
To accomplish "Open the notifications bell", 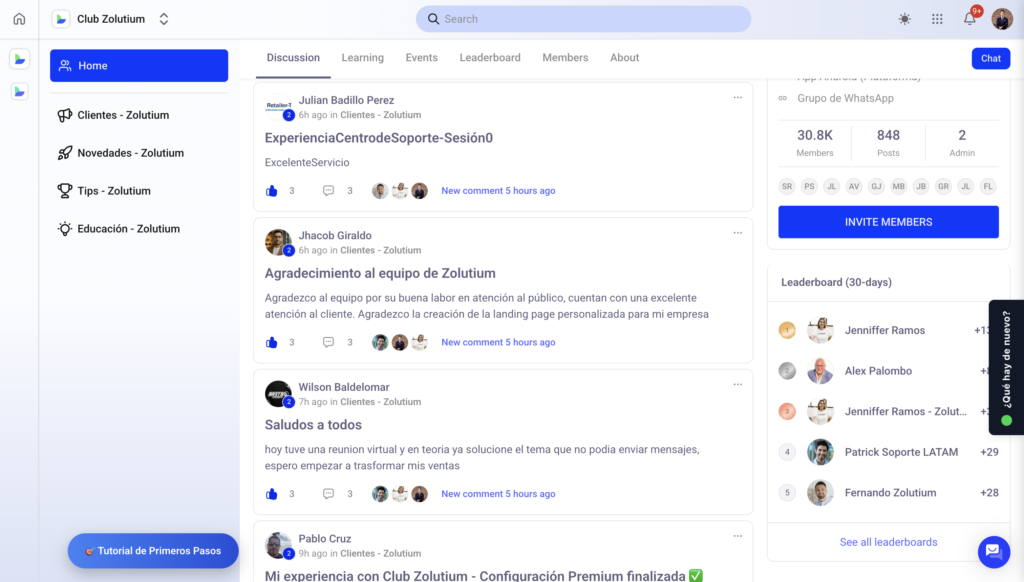I will (969, 19).
